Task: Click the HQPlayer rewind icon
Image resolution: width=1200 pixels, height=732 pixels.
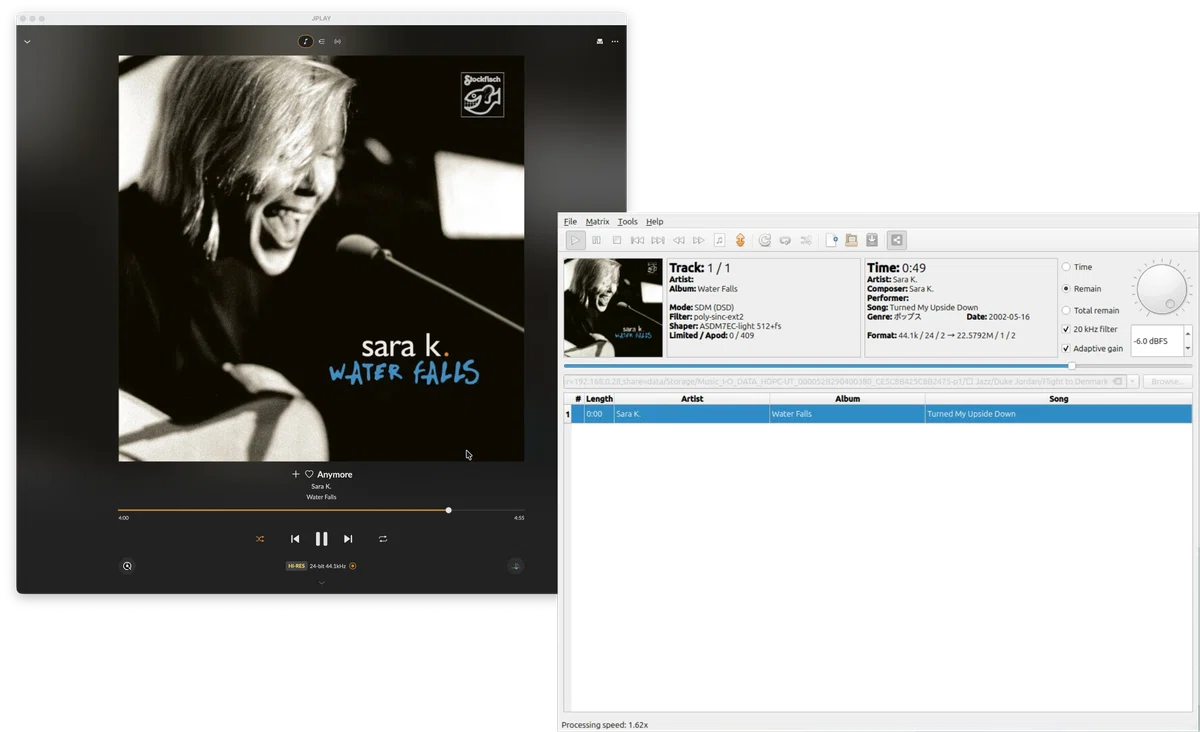Action: point(678,240)
